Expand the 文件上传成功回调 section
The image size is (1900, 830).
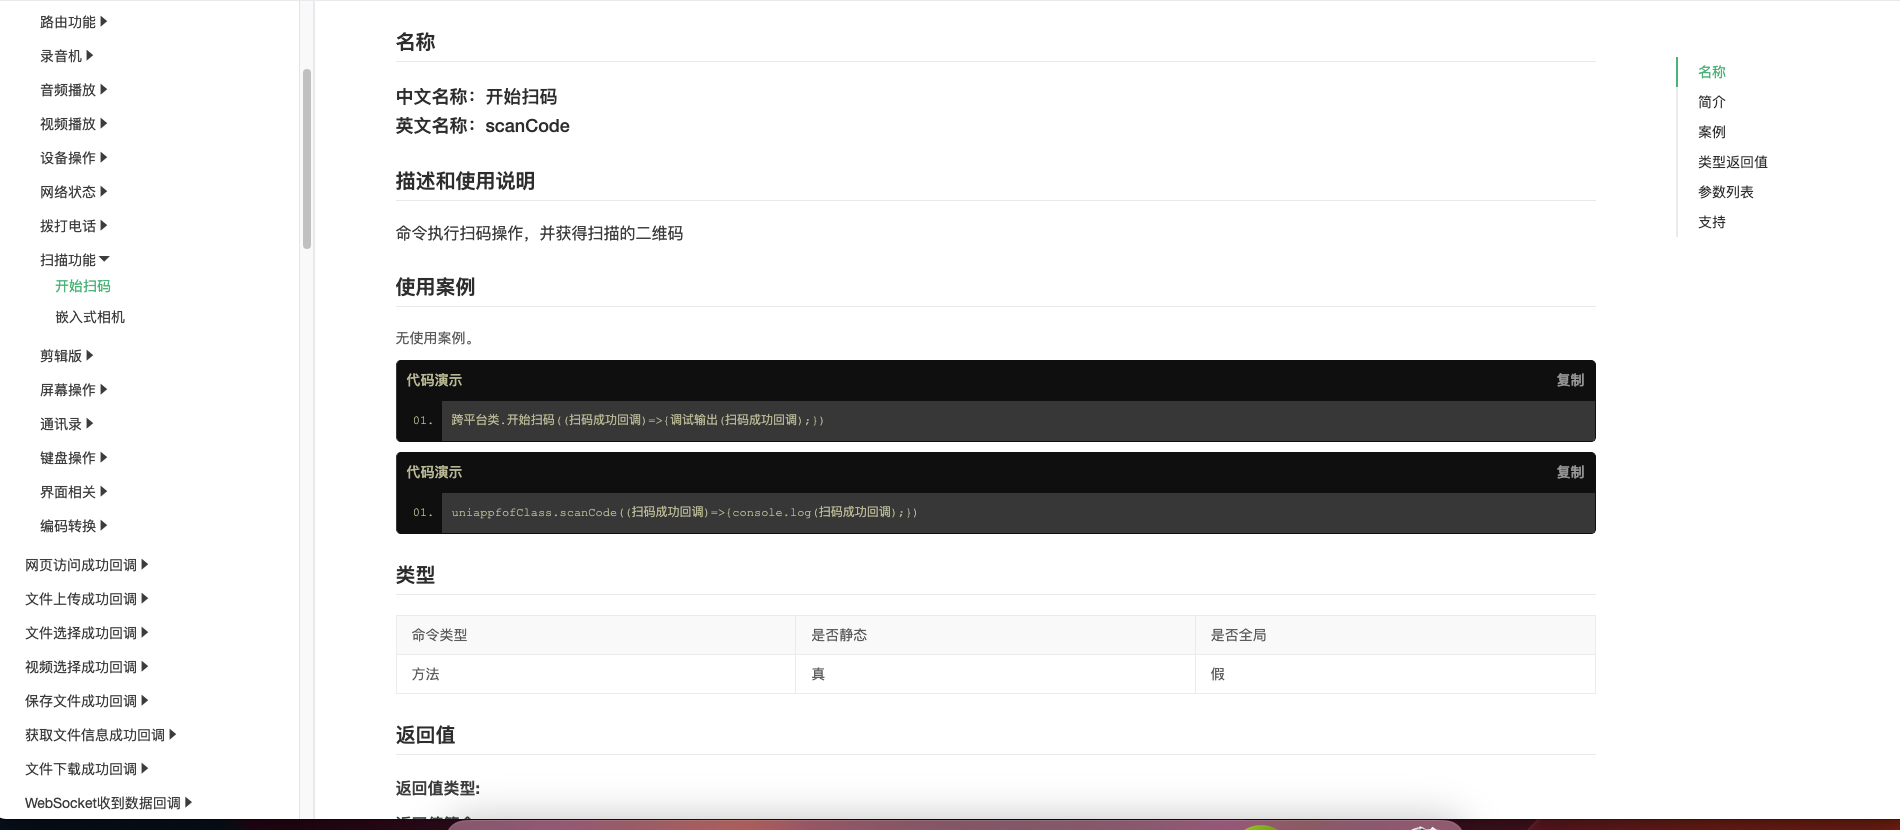86,599
